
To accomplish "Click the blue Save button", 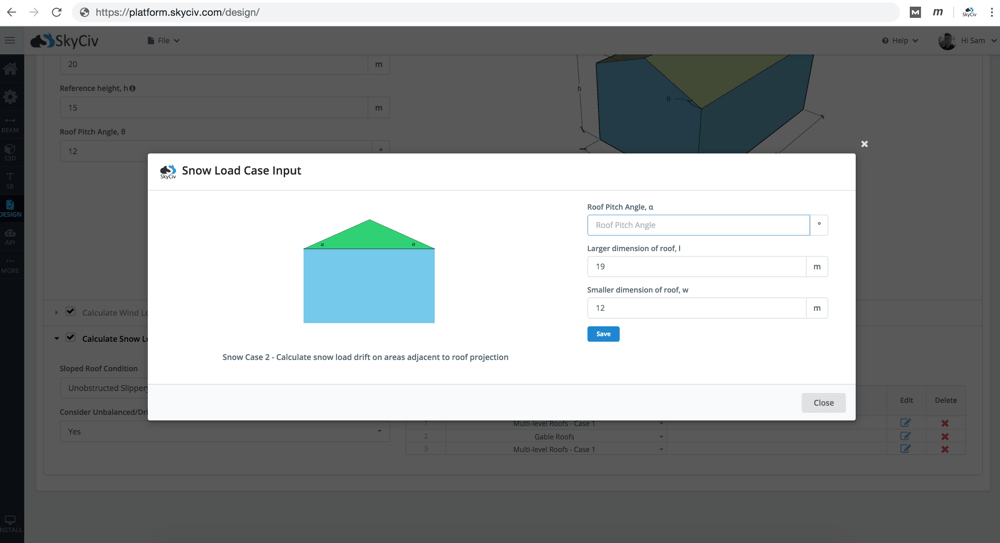I will (603, 334).
